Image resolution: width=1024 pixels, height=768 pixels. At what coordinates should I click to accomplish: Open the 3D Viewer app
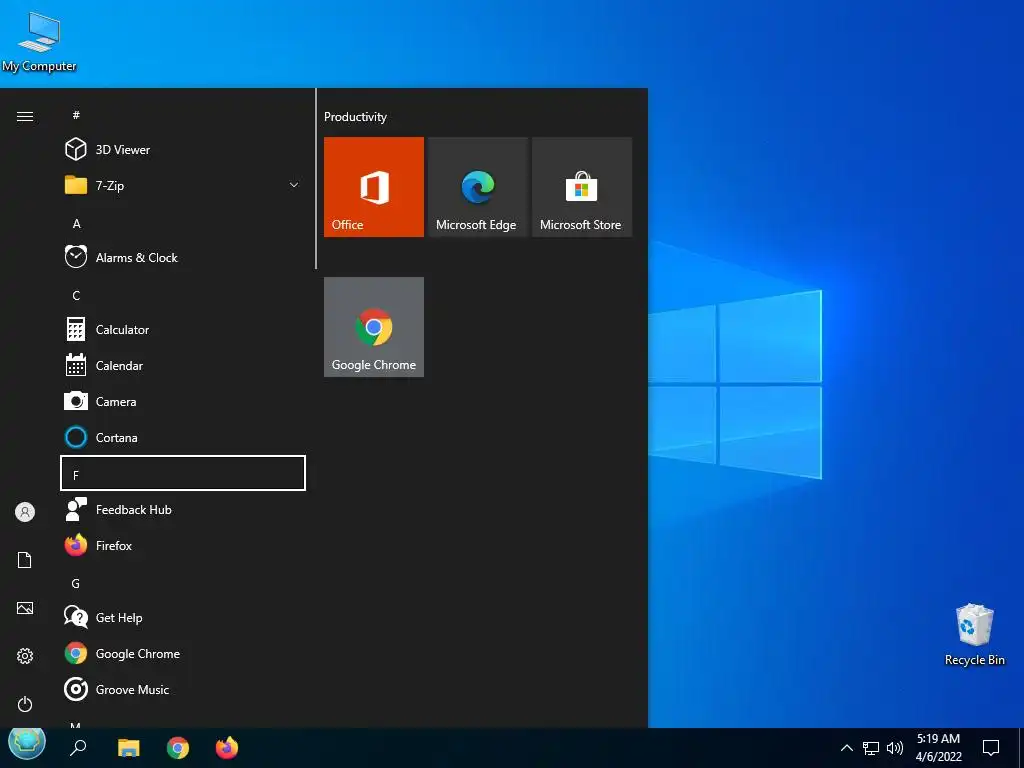pyautogui.click(x=183, y=150)
